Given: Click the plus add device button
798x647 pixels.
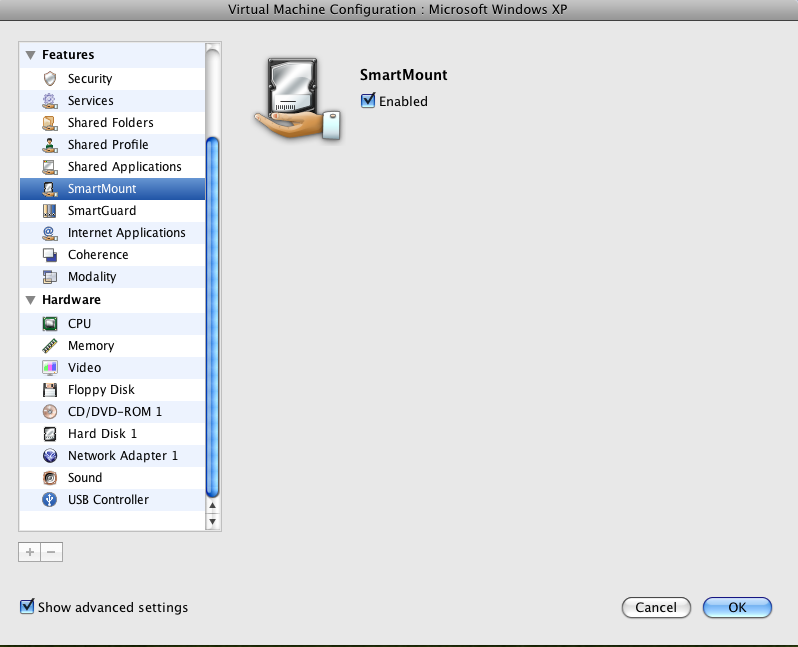Looking at the screenshot, I should point(30,552).
